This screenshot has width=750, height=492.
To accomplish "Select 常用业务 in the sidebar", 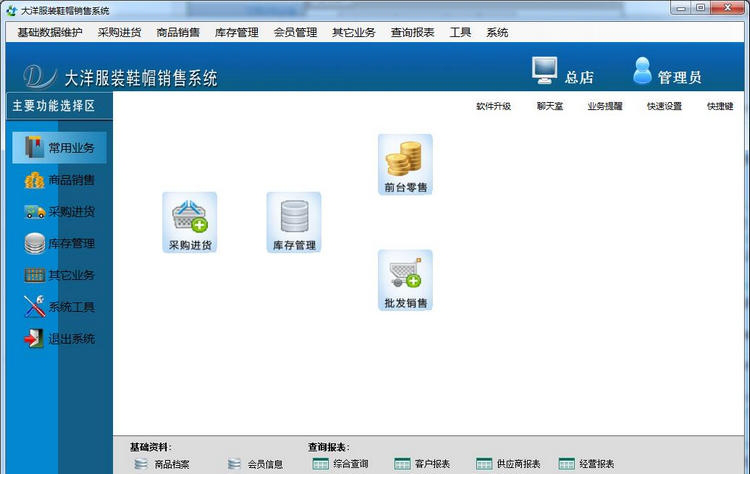I will [59, 148].
